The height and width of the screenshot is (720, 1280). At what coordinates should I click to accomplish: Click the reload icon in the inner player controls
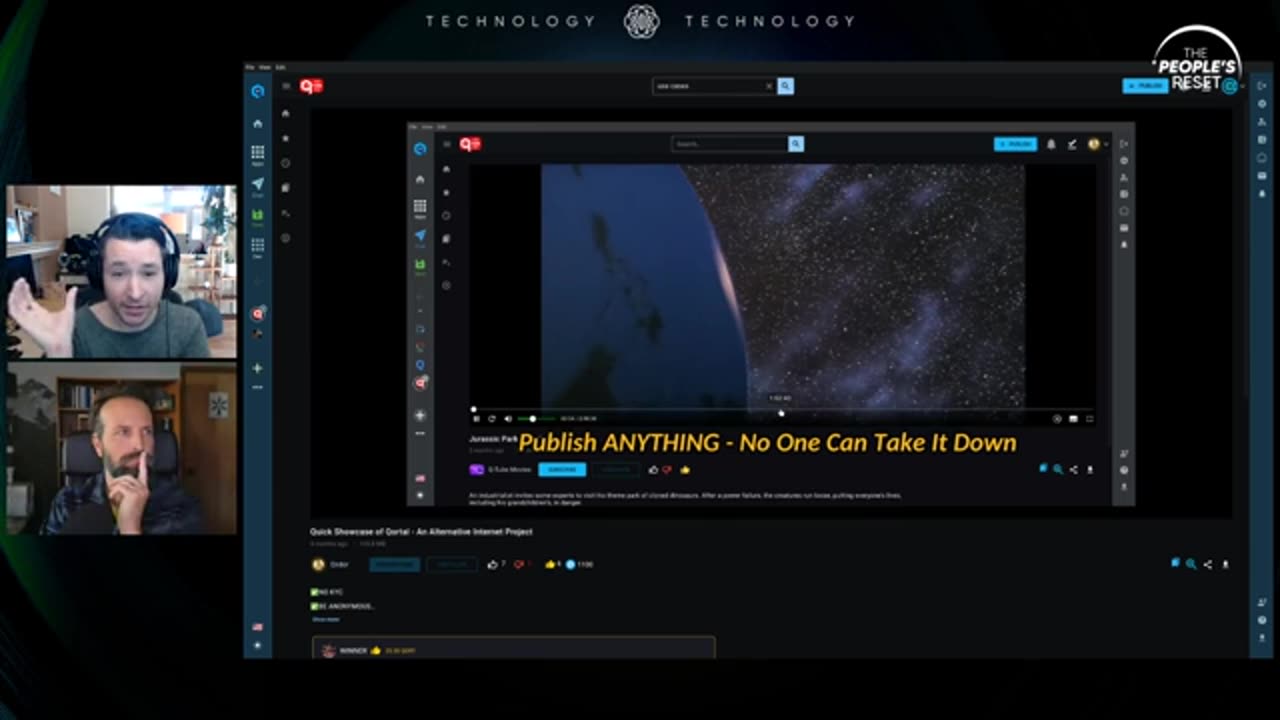(x=492, y=419)
